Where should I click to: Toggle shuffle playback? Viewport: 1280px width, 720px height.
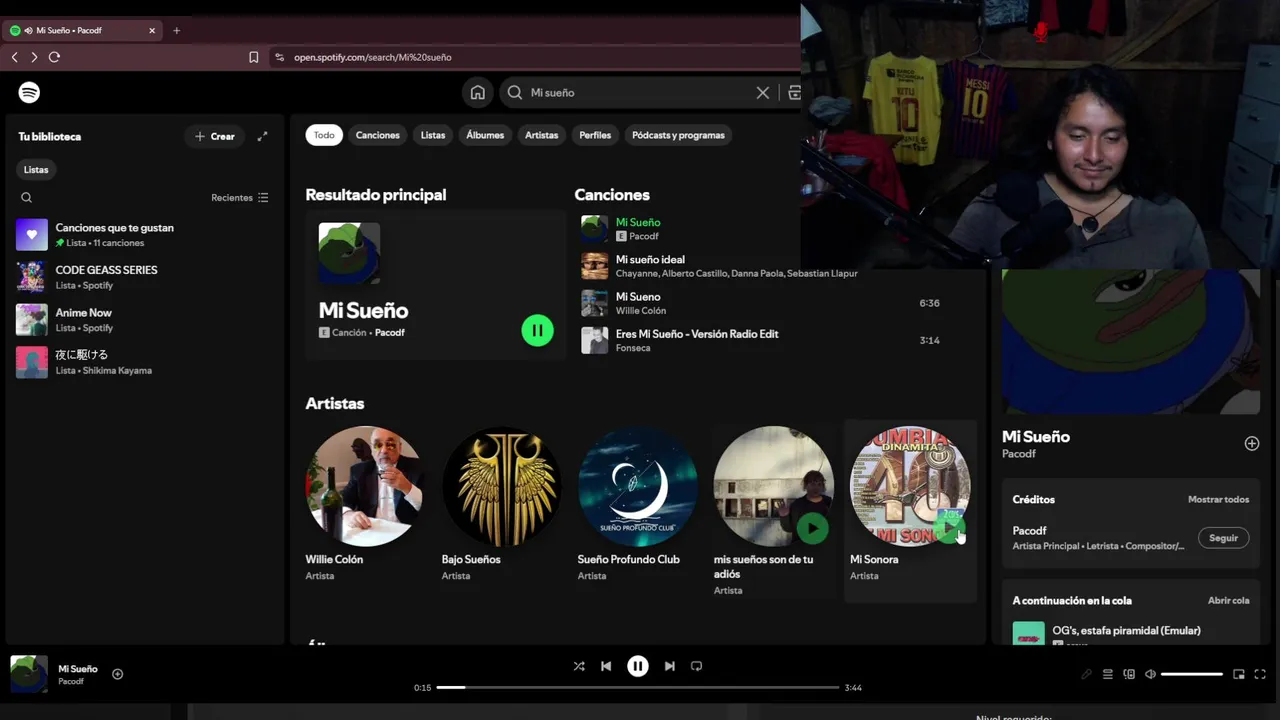(579, 666)
